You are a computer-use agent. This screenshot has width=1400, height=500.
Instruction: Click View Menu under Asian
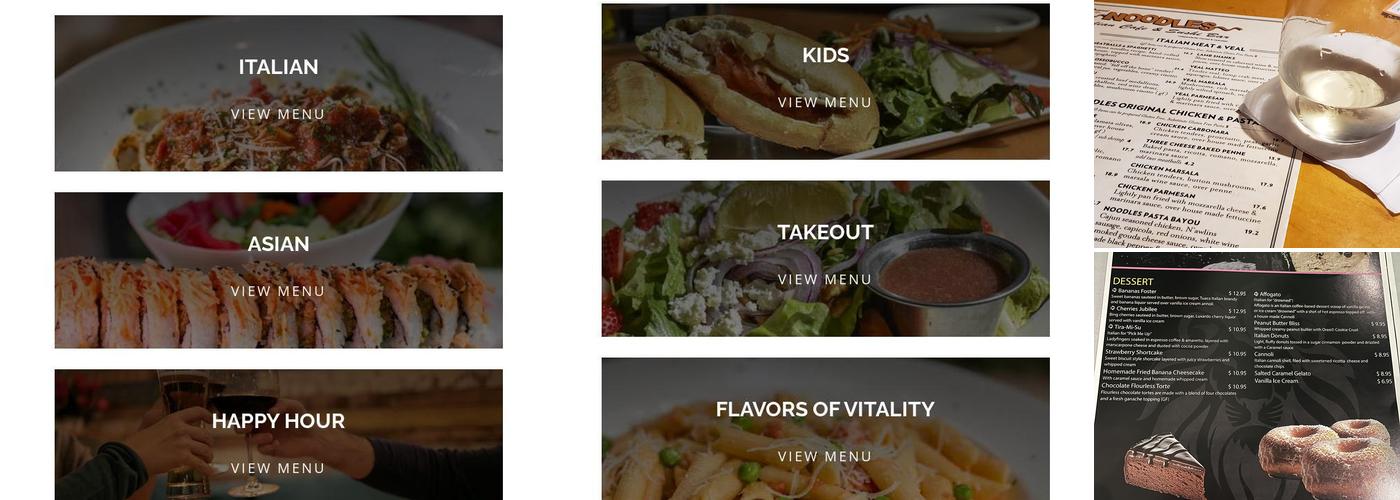[278, 291]
